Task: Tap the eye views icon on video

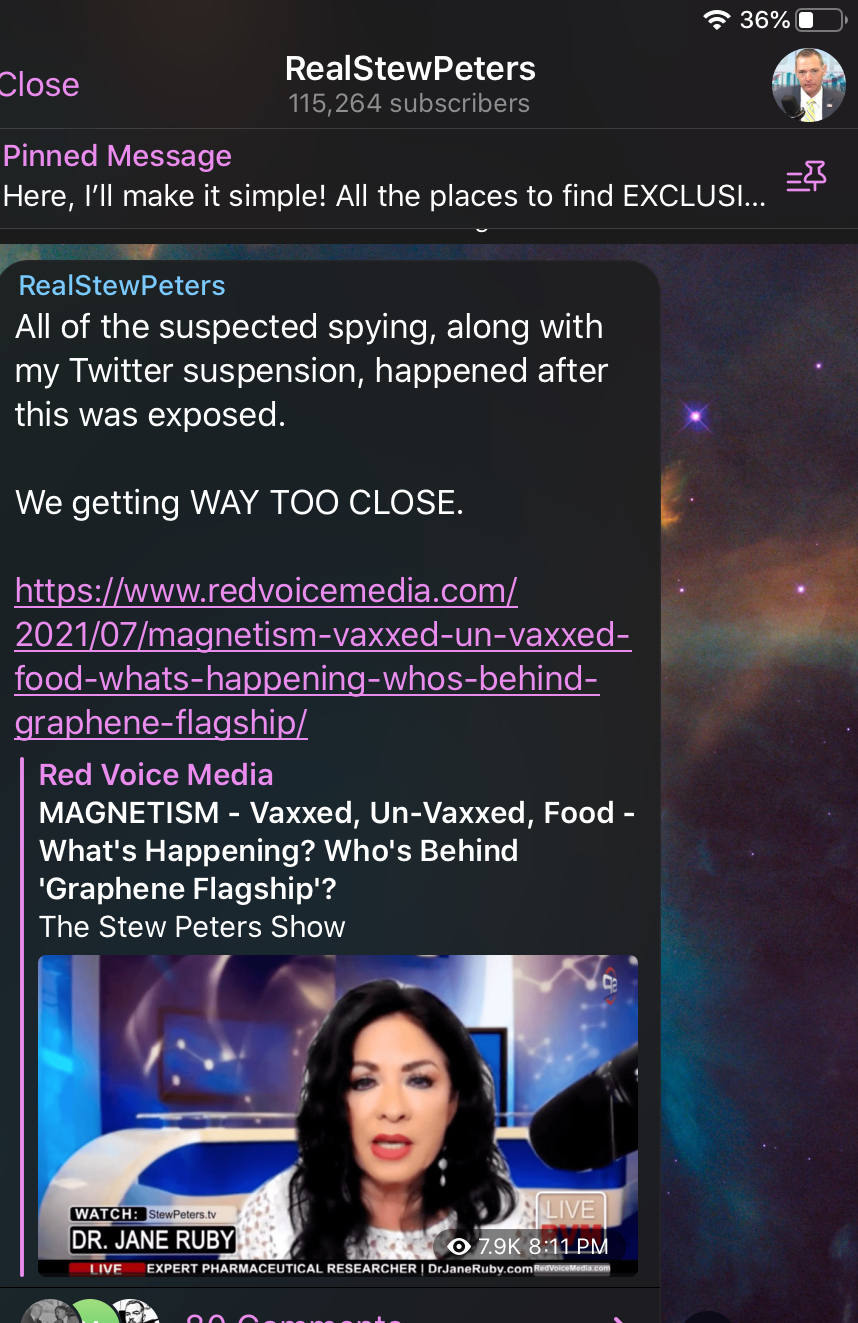Action: click(459, 1246)
